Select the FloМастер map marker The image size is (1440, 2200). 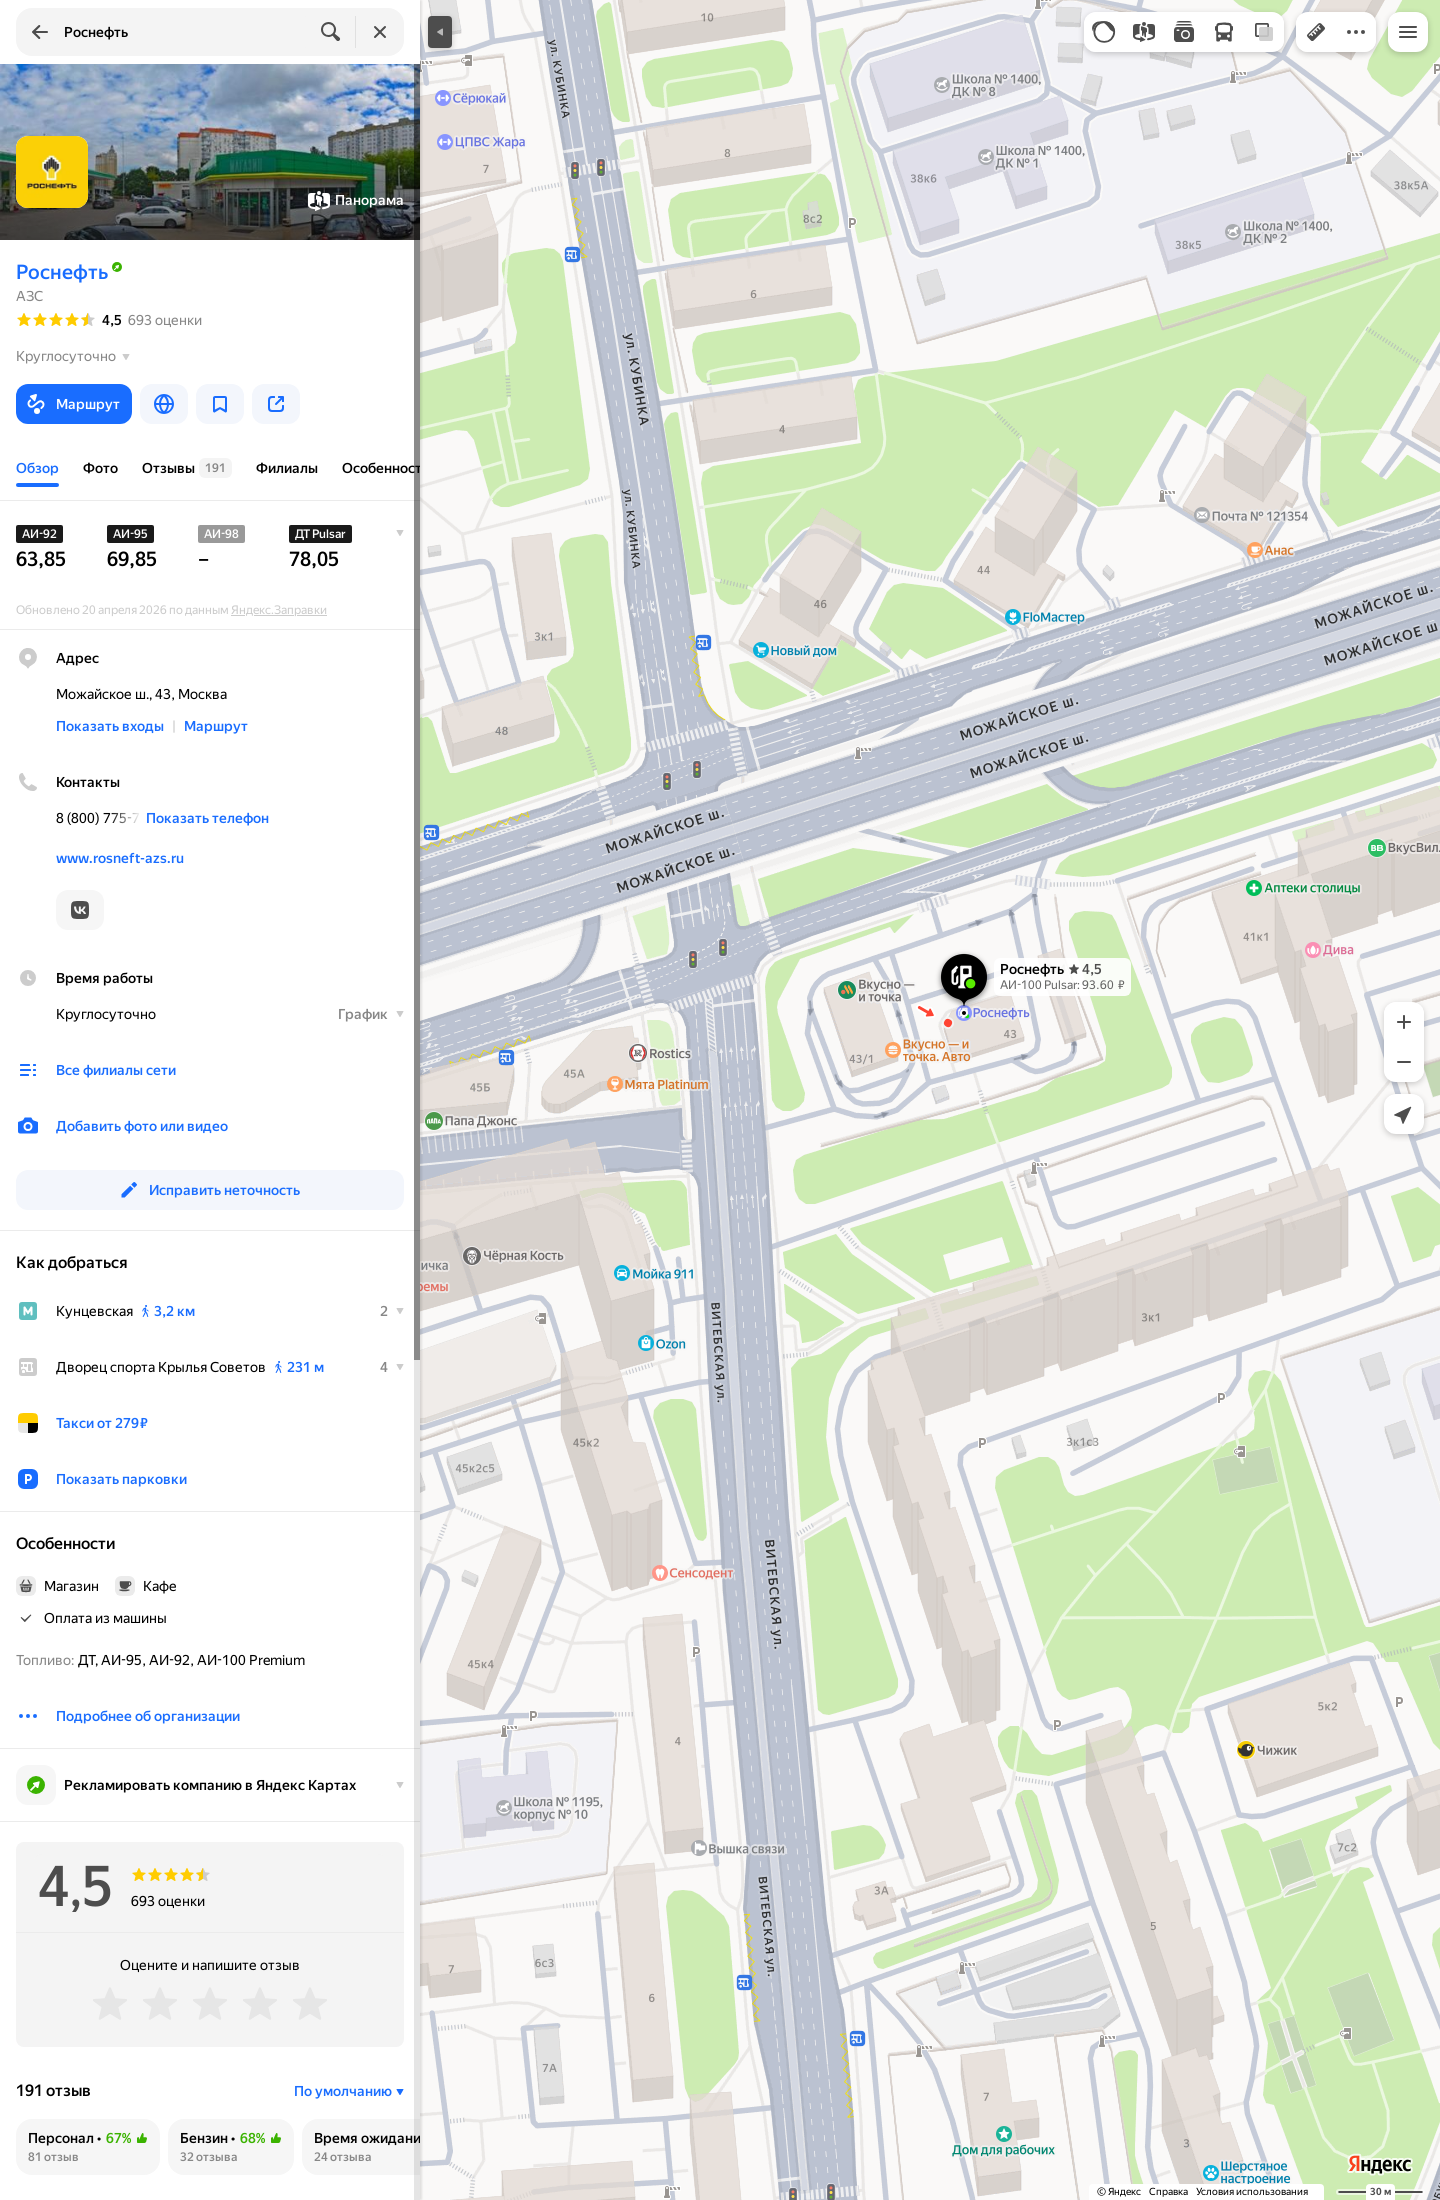click(1012, 617)
